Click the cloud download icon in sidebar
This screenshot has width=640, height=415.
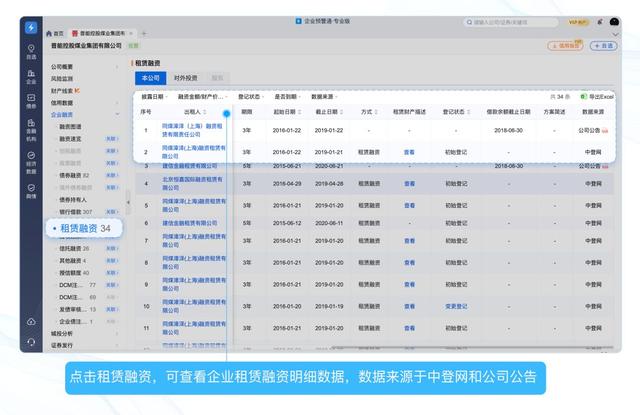pyautogui.click(x=32, y=320)
